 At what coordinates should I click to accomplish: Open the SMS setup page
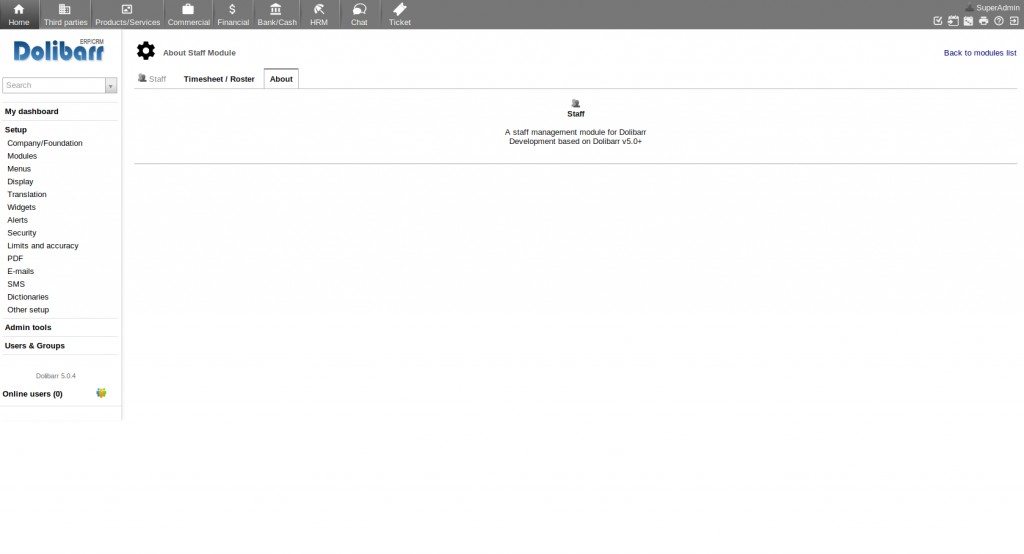(x=16, y=284)
